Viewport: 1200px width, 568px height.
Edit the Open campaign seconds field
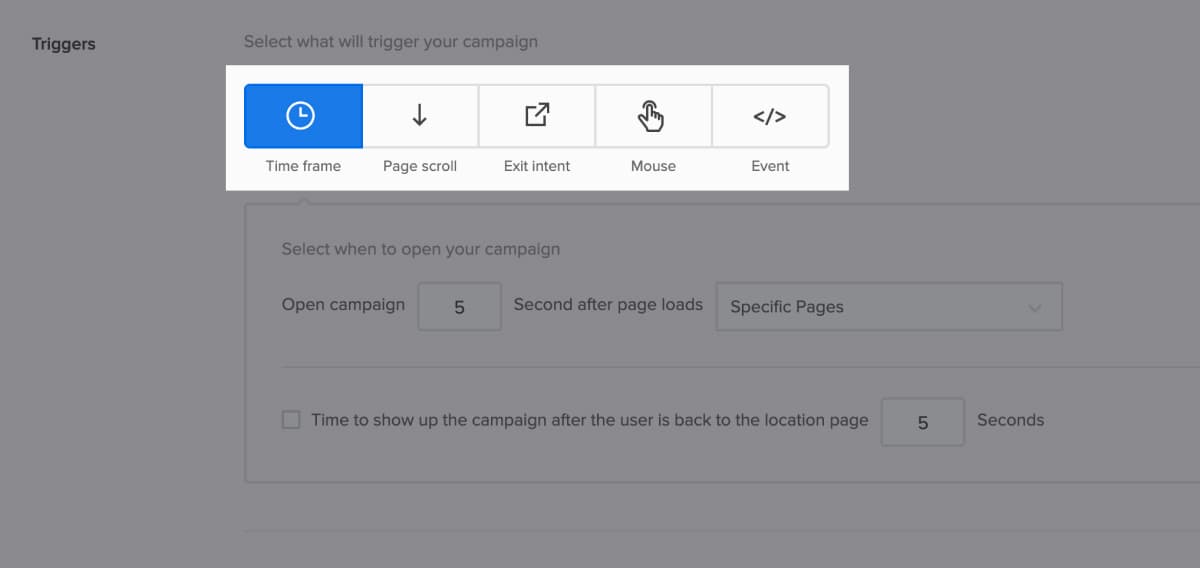[459, 306]
